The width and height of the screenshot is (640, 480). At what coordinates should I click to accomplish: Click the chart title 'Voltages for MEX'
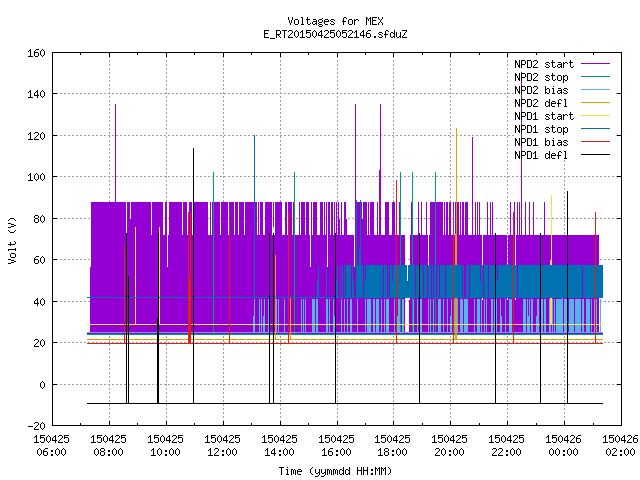click(x=335, y=21)
